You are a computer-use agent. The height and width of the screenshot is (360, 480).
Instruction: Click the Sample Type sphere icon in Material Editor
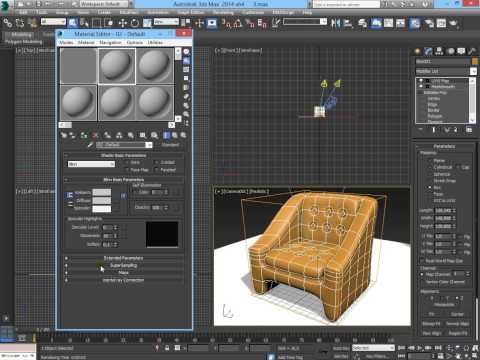(x=186, y=51)
